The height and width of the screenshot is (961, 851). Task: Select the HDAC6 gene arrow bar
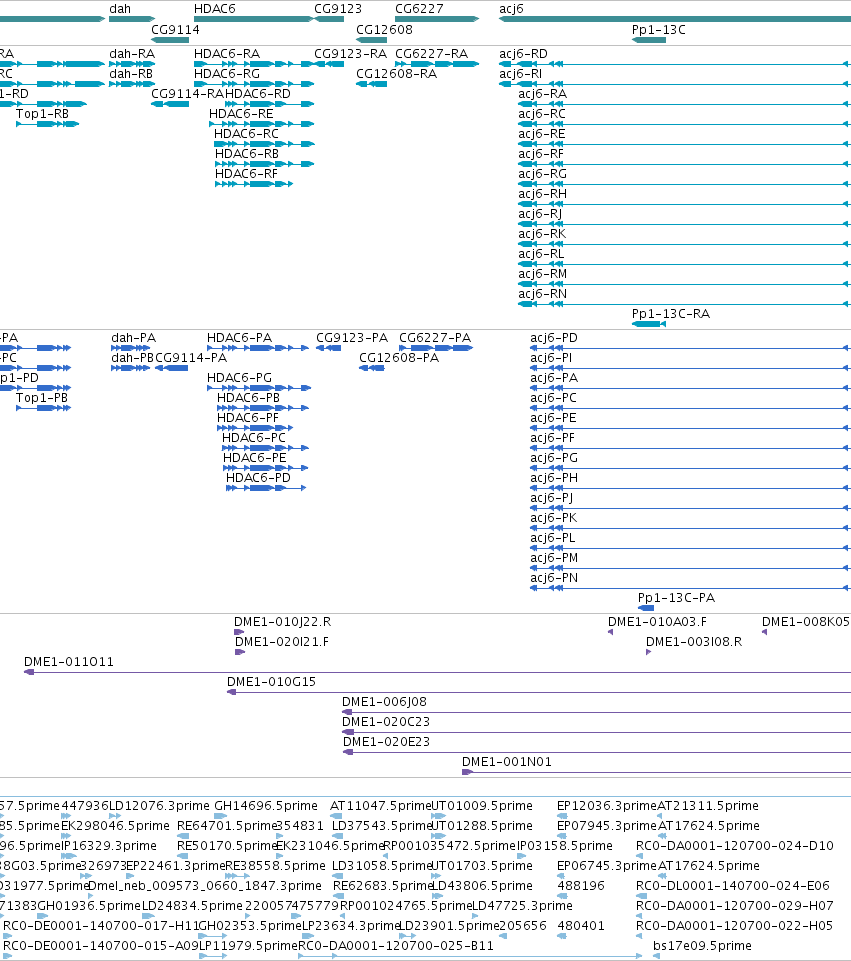point(254,19)
